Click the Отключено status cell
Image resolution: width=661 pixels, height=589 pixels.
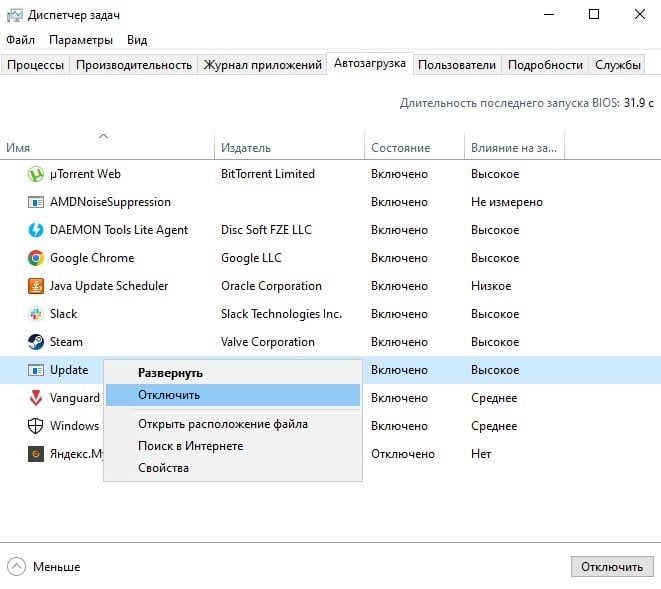point(403,454)
